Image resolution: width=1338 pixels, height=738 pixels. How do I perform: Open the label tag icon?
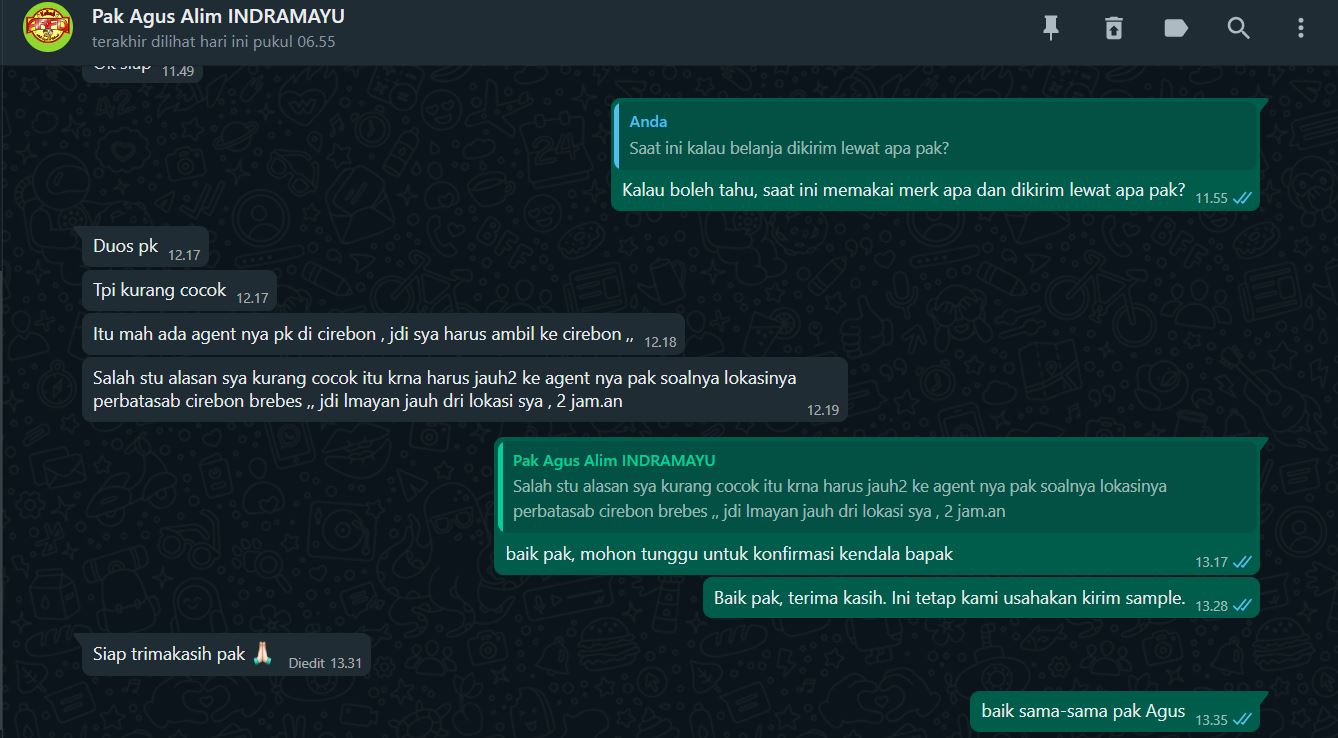pos(1176,28)
